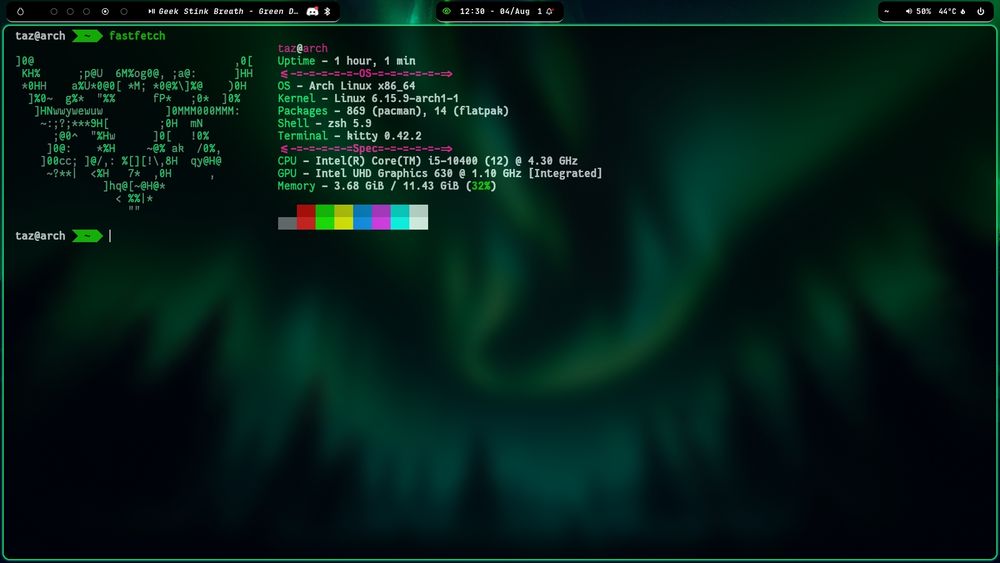Click the white color block
Screen dimensions: 1000x563
click(419, 217)
